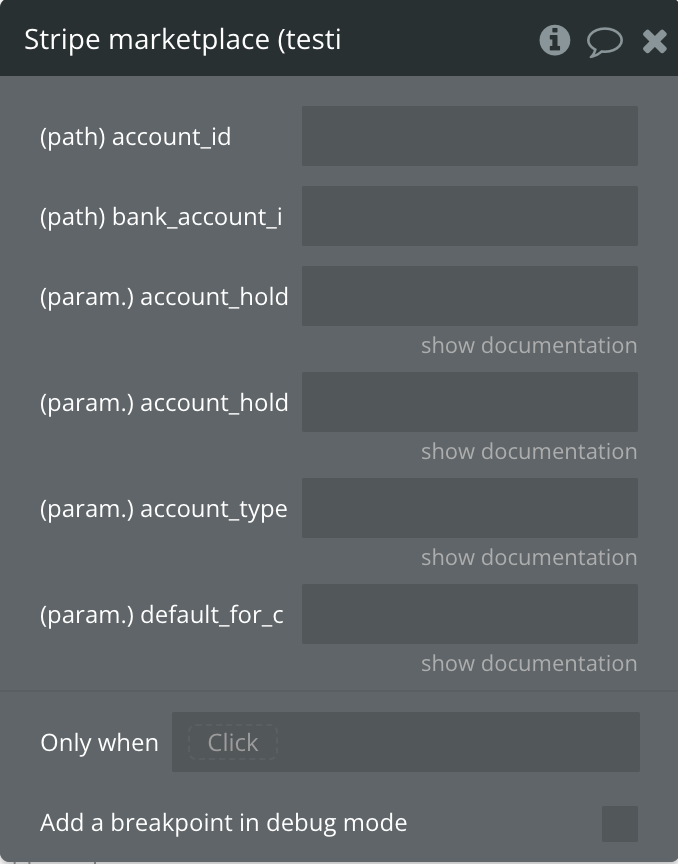Image resolution: width=678 pixels, height=864 pixels.
Task: Focus the (param.) account_type input field
Action: 470,508
